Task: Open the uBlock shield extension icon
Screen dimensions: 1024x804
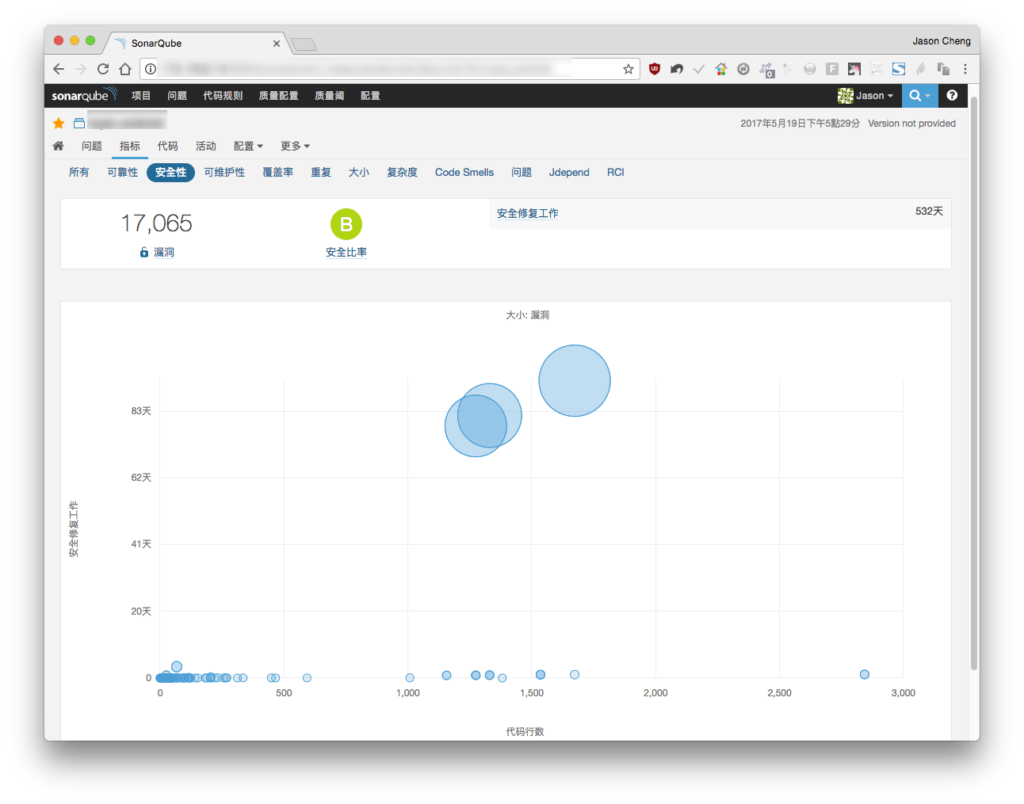Action: [x=654, y=69]
